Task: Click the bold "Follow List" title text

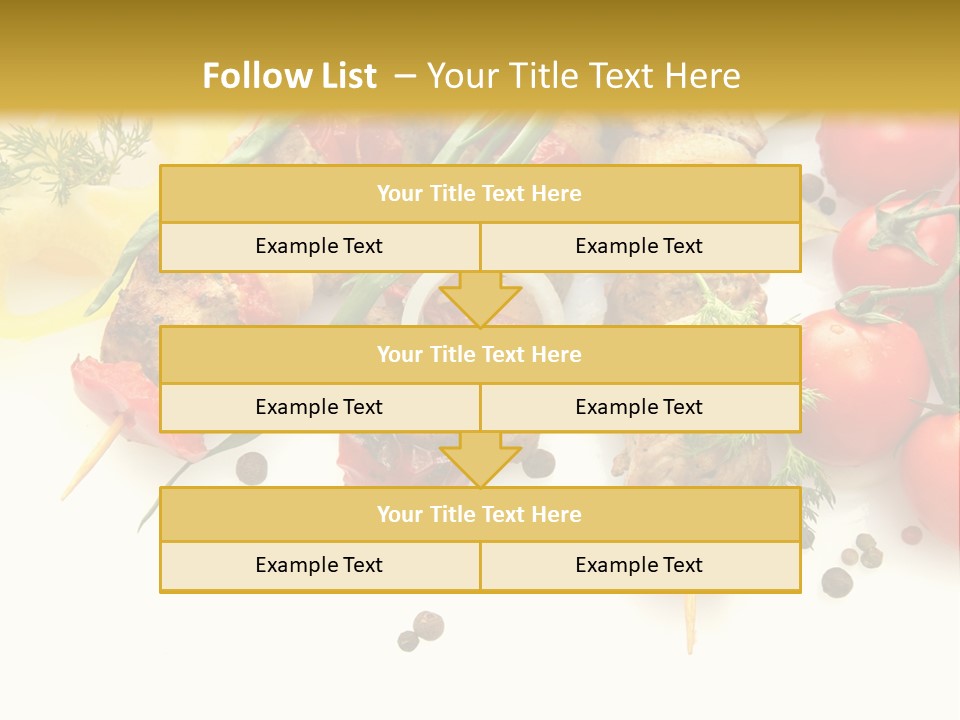Action: 289,76
